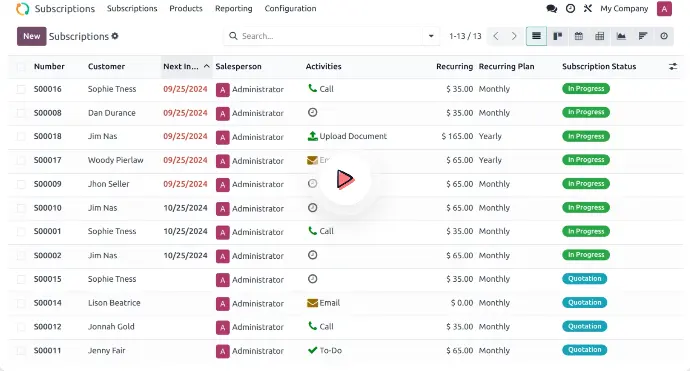This screenshot has height=371, width=690.
Task: Open the Products menu
Action: 186,8
